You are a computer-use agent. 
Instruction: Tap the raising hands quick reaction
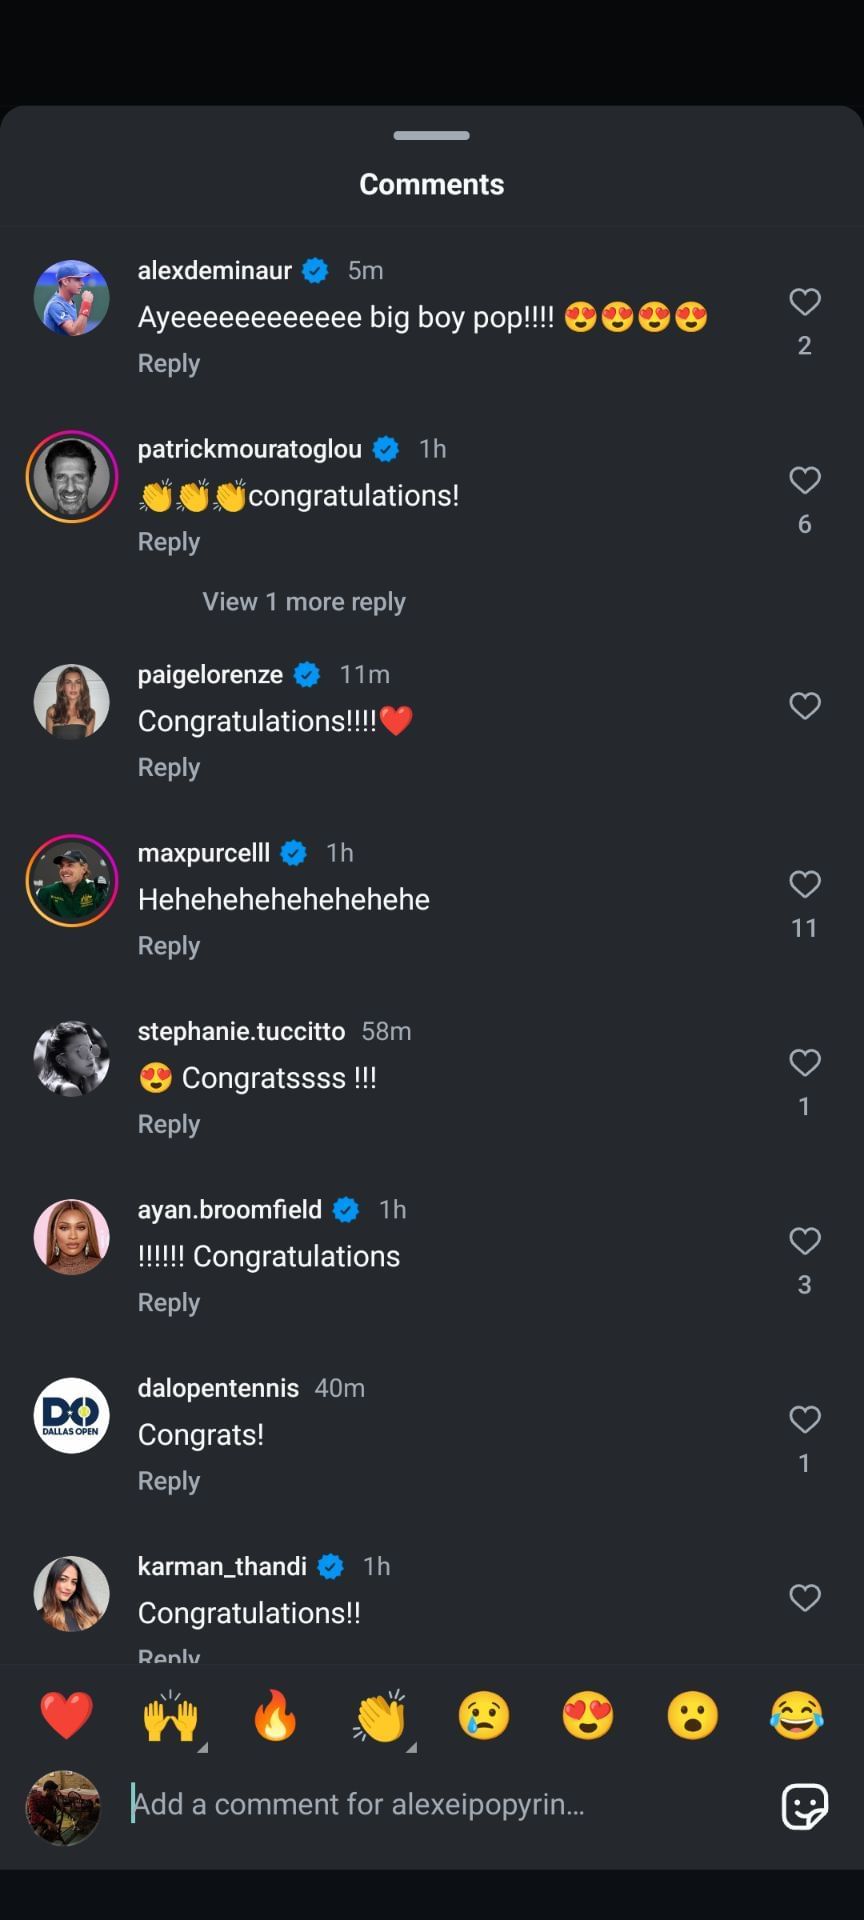pos(171,1716)
